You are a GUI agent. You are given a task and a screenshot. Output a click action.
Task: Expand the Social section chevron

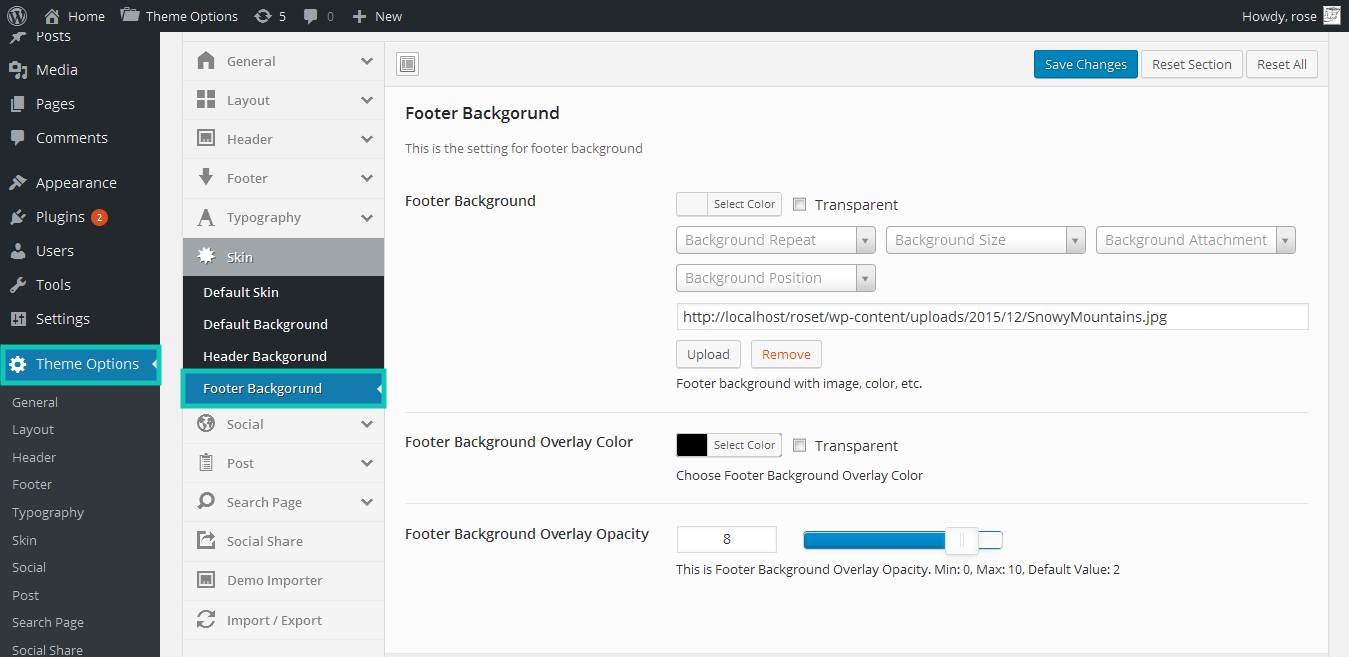pyautogui.click(x=367, y=424)
